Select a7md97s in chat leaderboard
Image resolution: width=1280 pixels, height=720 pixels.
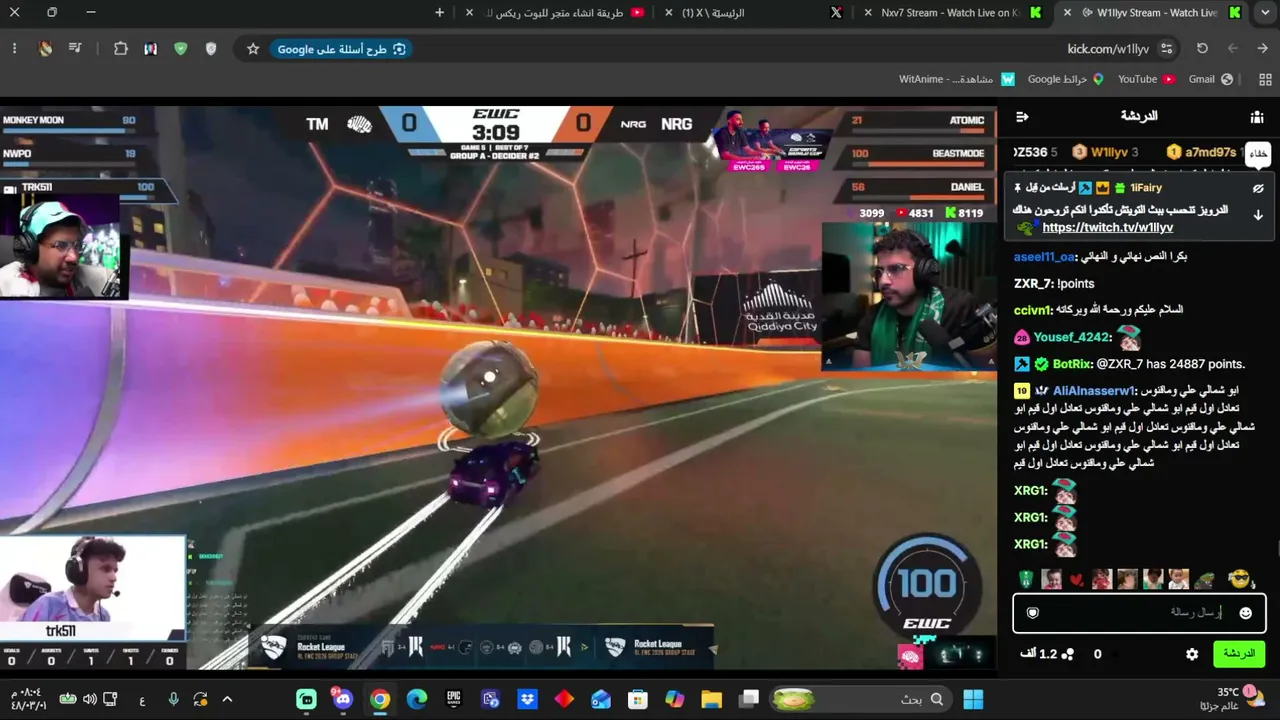(1210, 152)
